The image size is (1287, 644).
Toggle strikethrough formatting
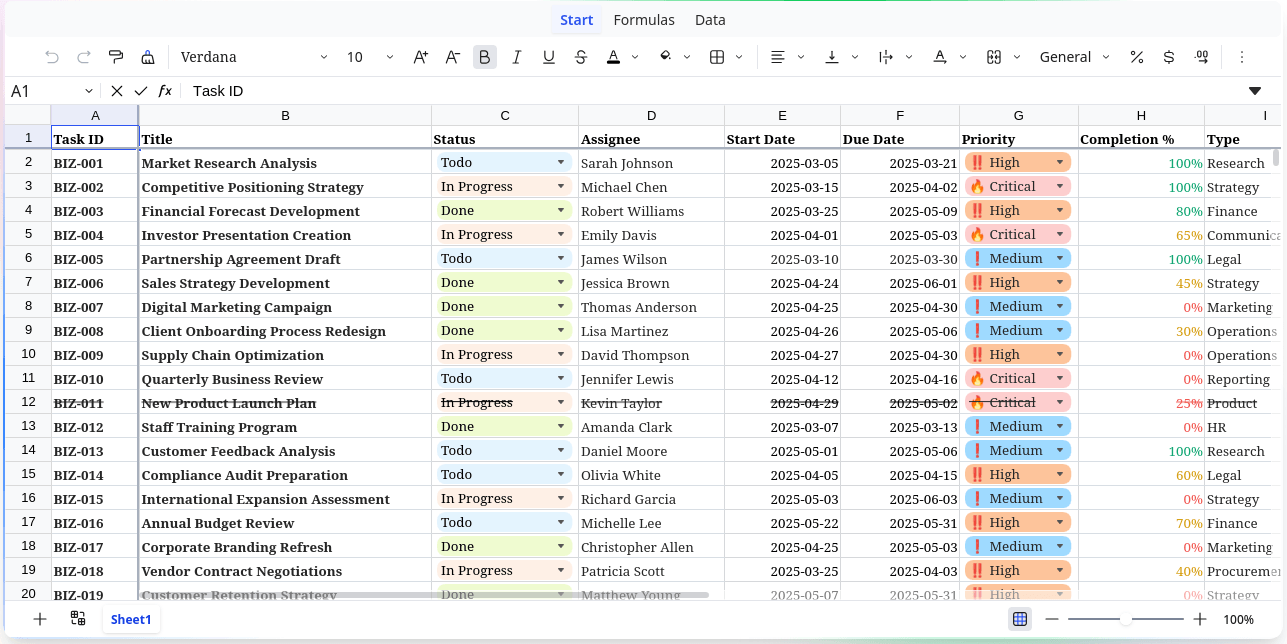tap(581, 57)
